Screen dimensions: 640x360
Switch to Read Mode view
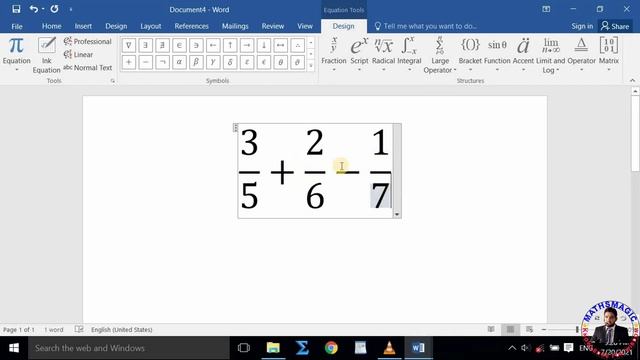click(491, 329)
